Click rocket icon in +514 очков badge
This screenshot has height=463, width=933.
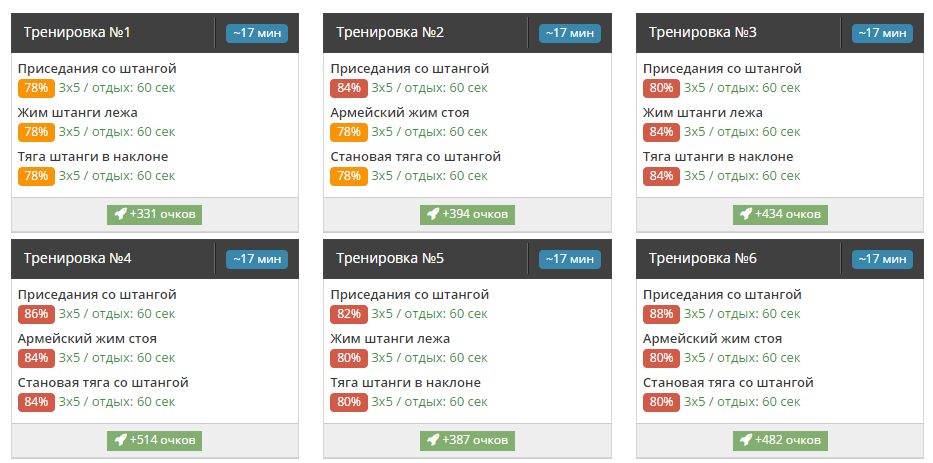pos(120,440)
